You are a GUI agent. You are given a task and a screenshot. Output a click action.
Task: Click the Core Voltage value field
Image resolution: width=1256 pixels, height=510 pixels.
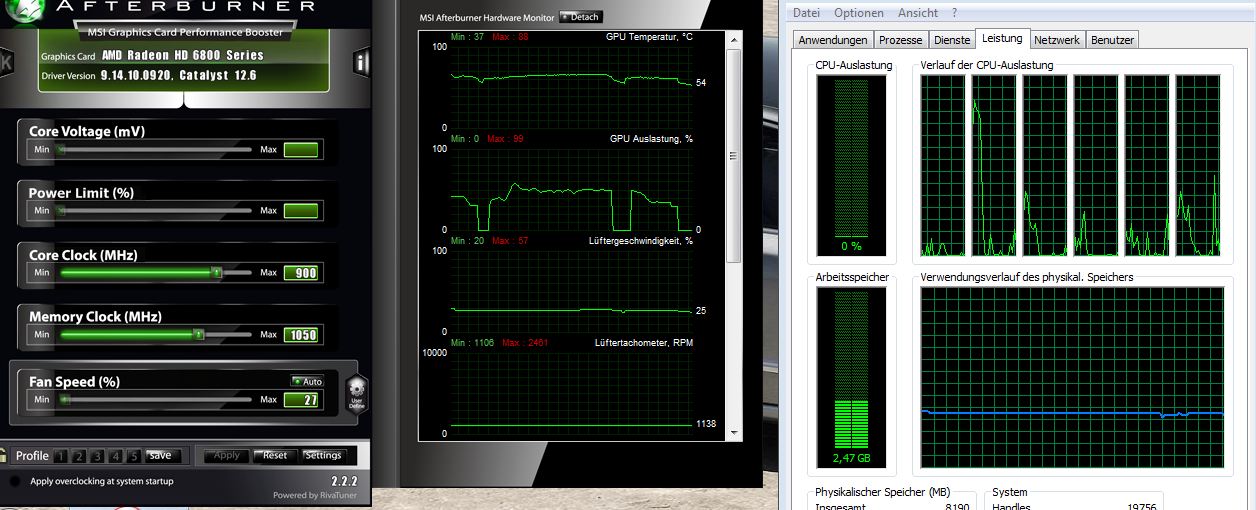[x=301, y=150]
